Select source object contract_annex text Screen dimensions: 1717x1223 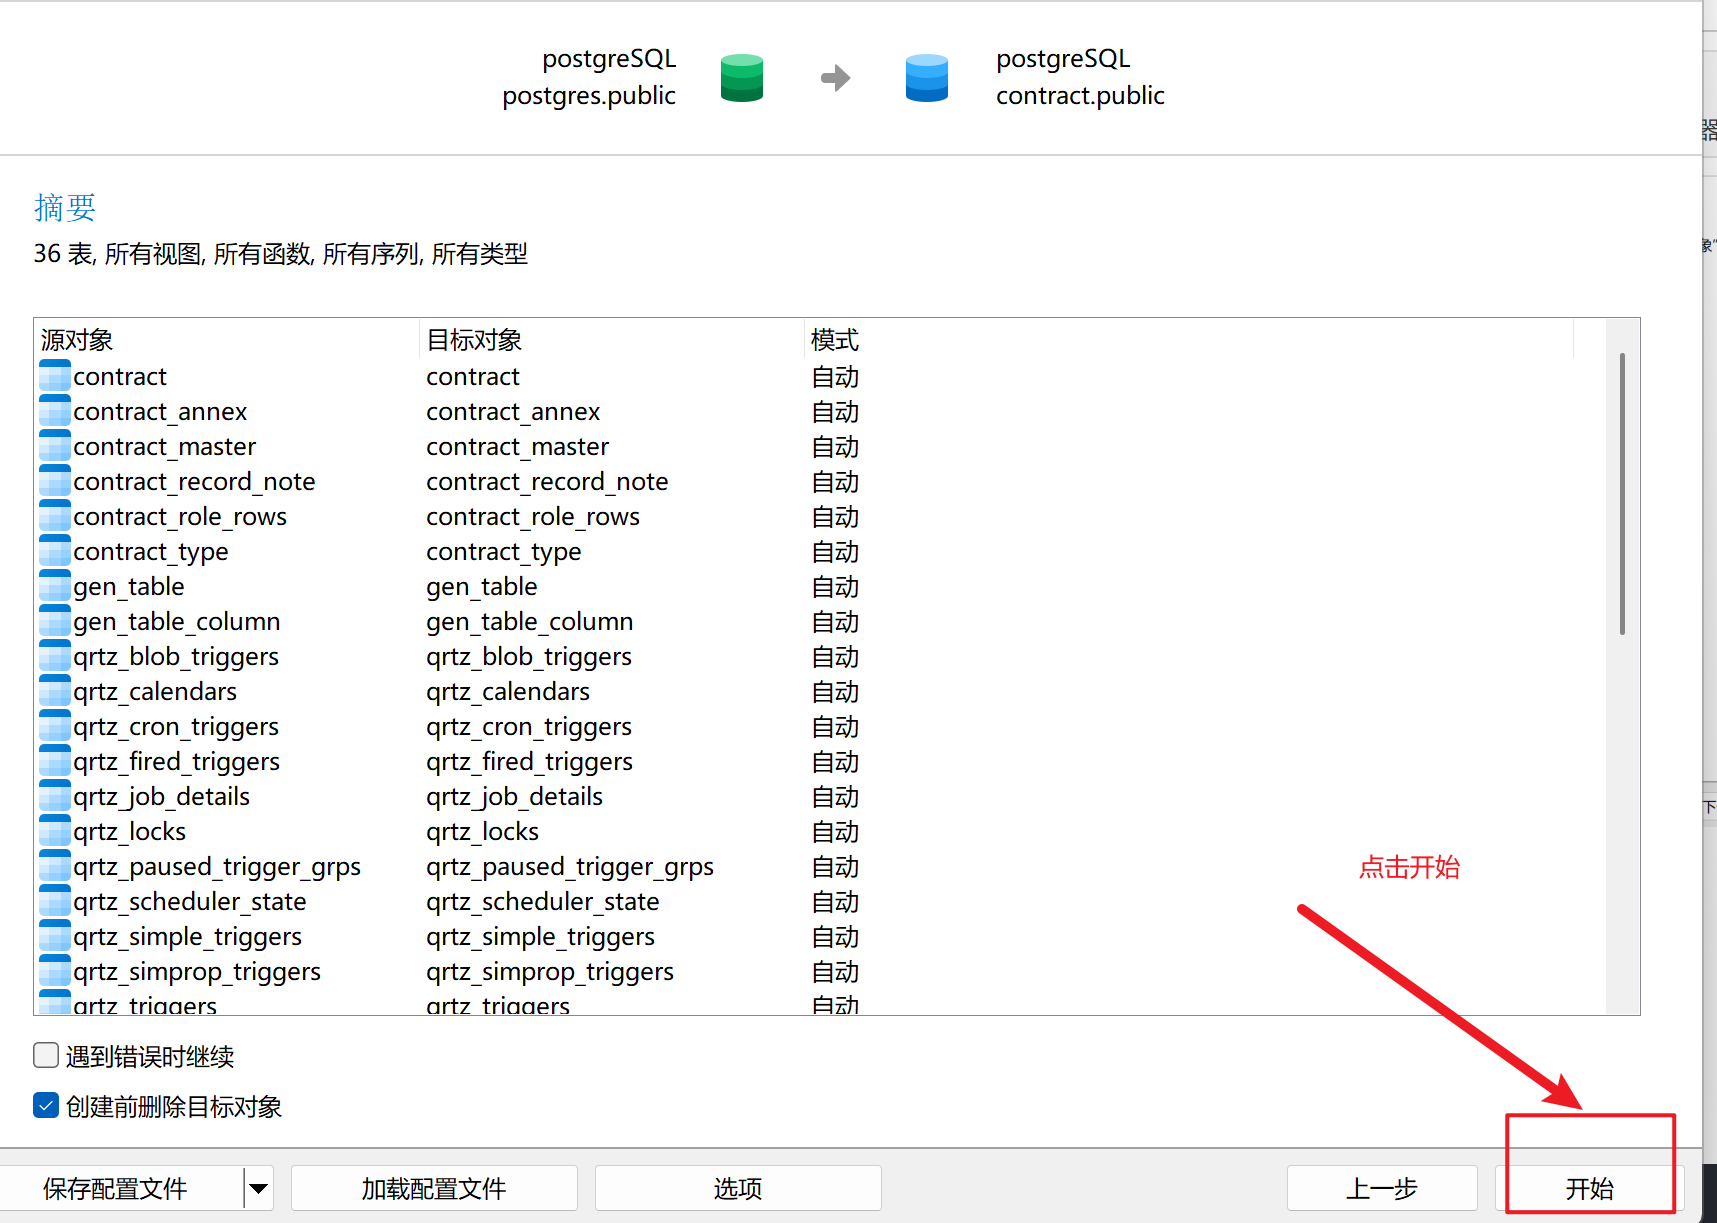160,412
